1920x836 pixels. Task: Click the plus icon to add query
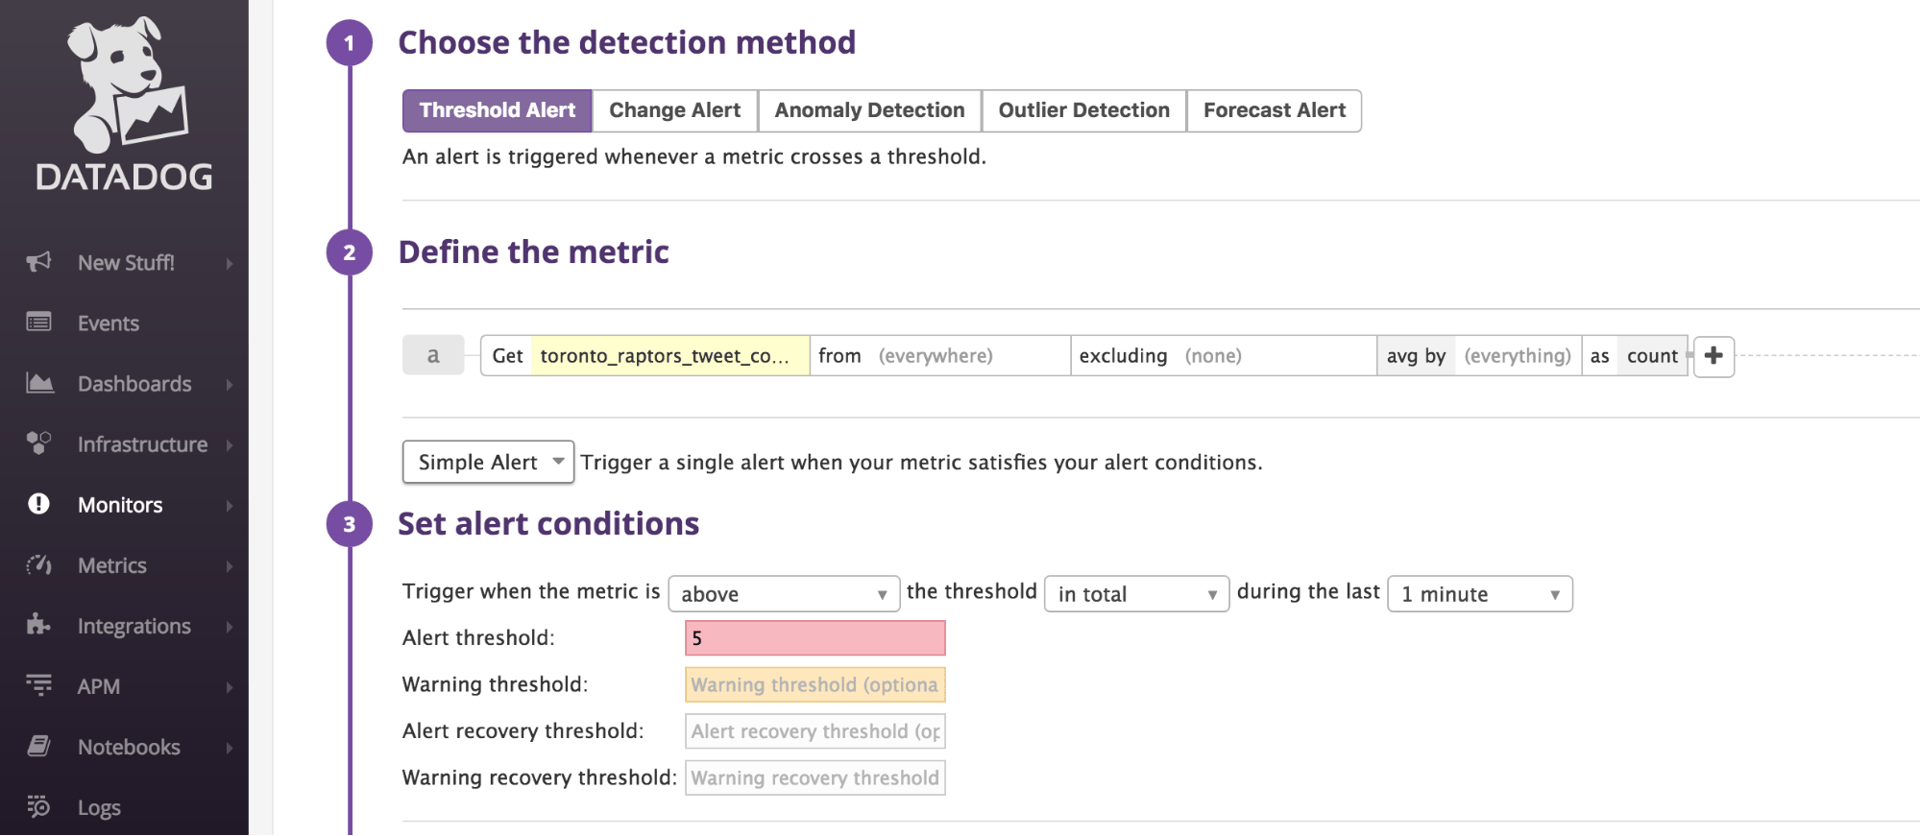click(x=1713, y=356)
